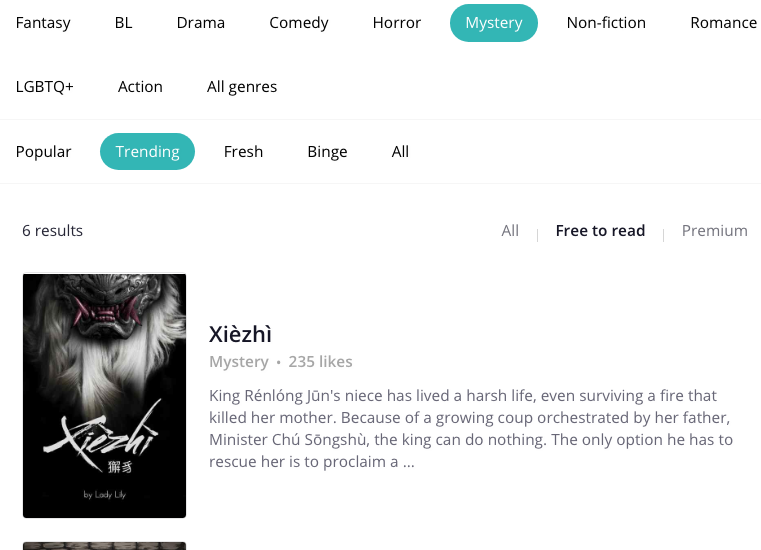Click the highlighted Mystery genre pill

coord(494,23)
